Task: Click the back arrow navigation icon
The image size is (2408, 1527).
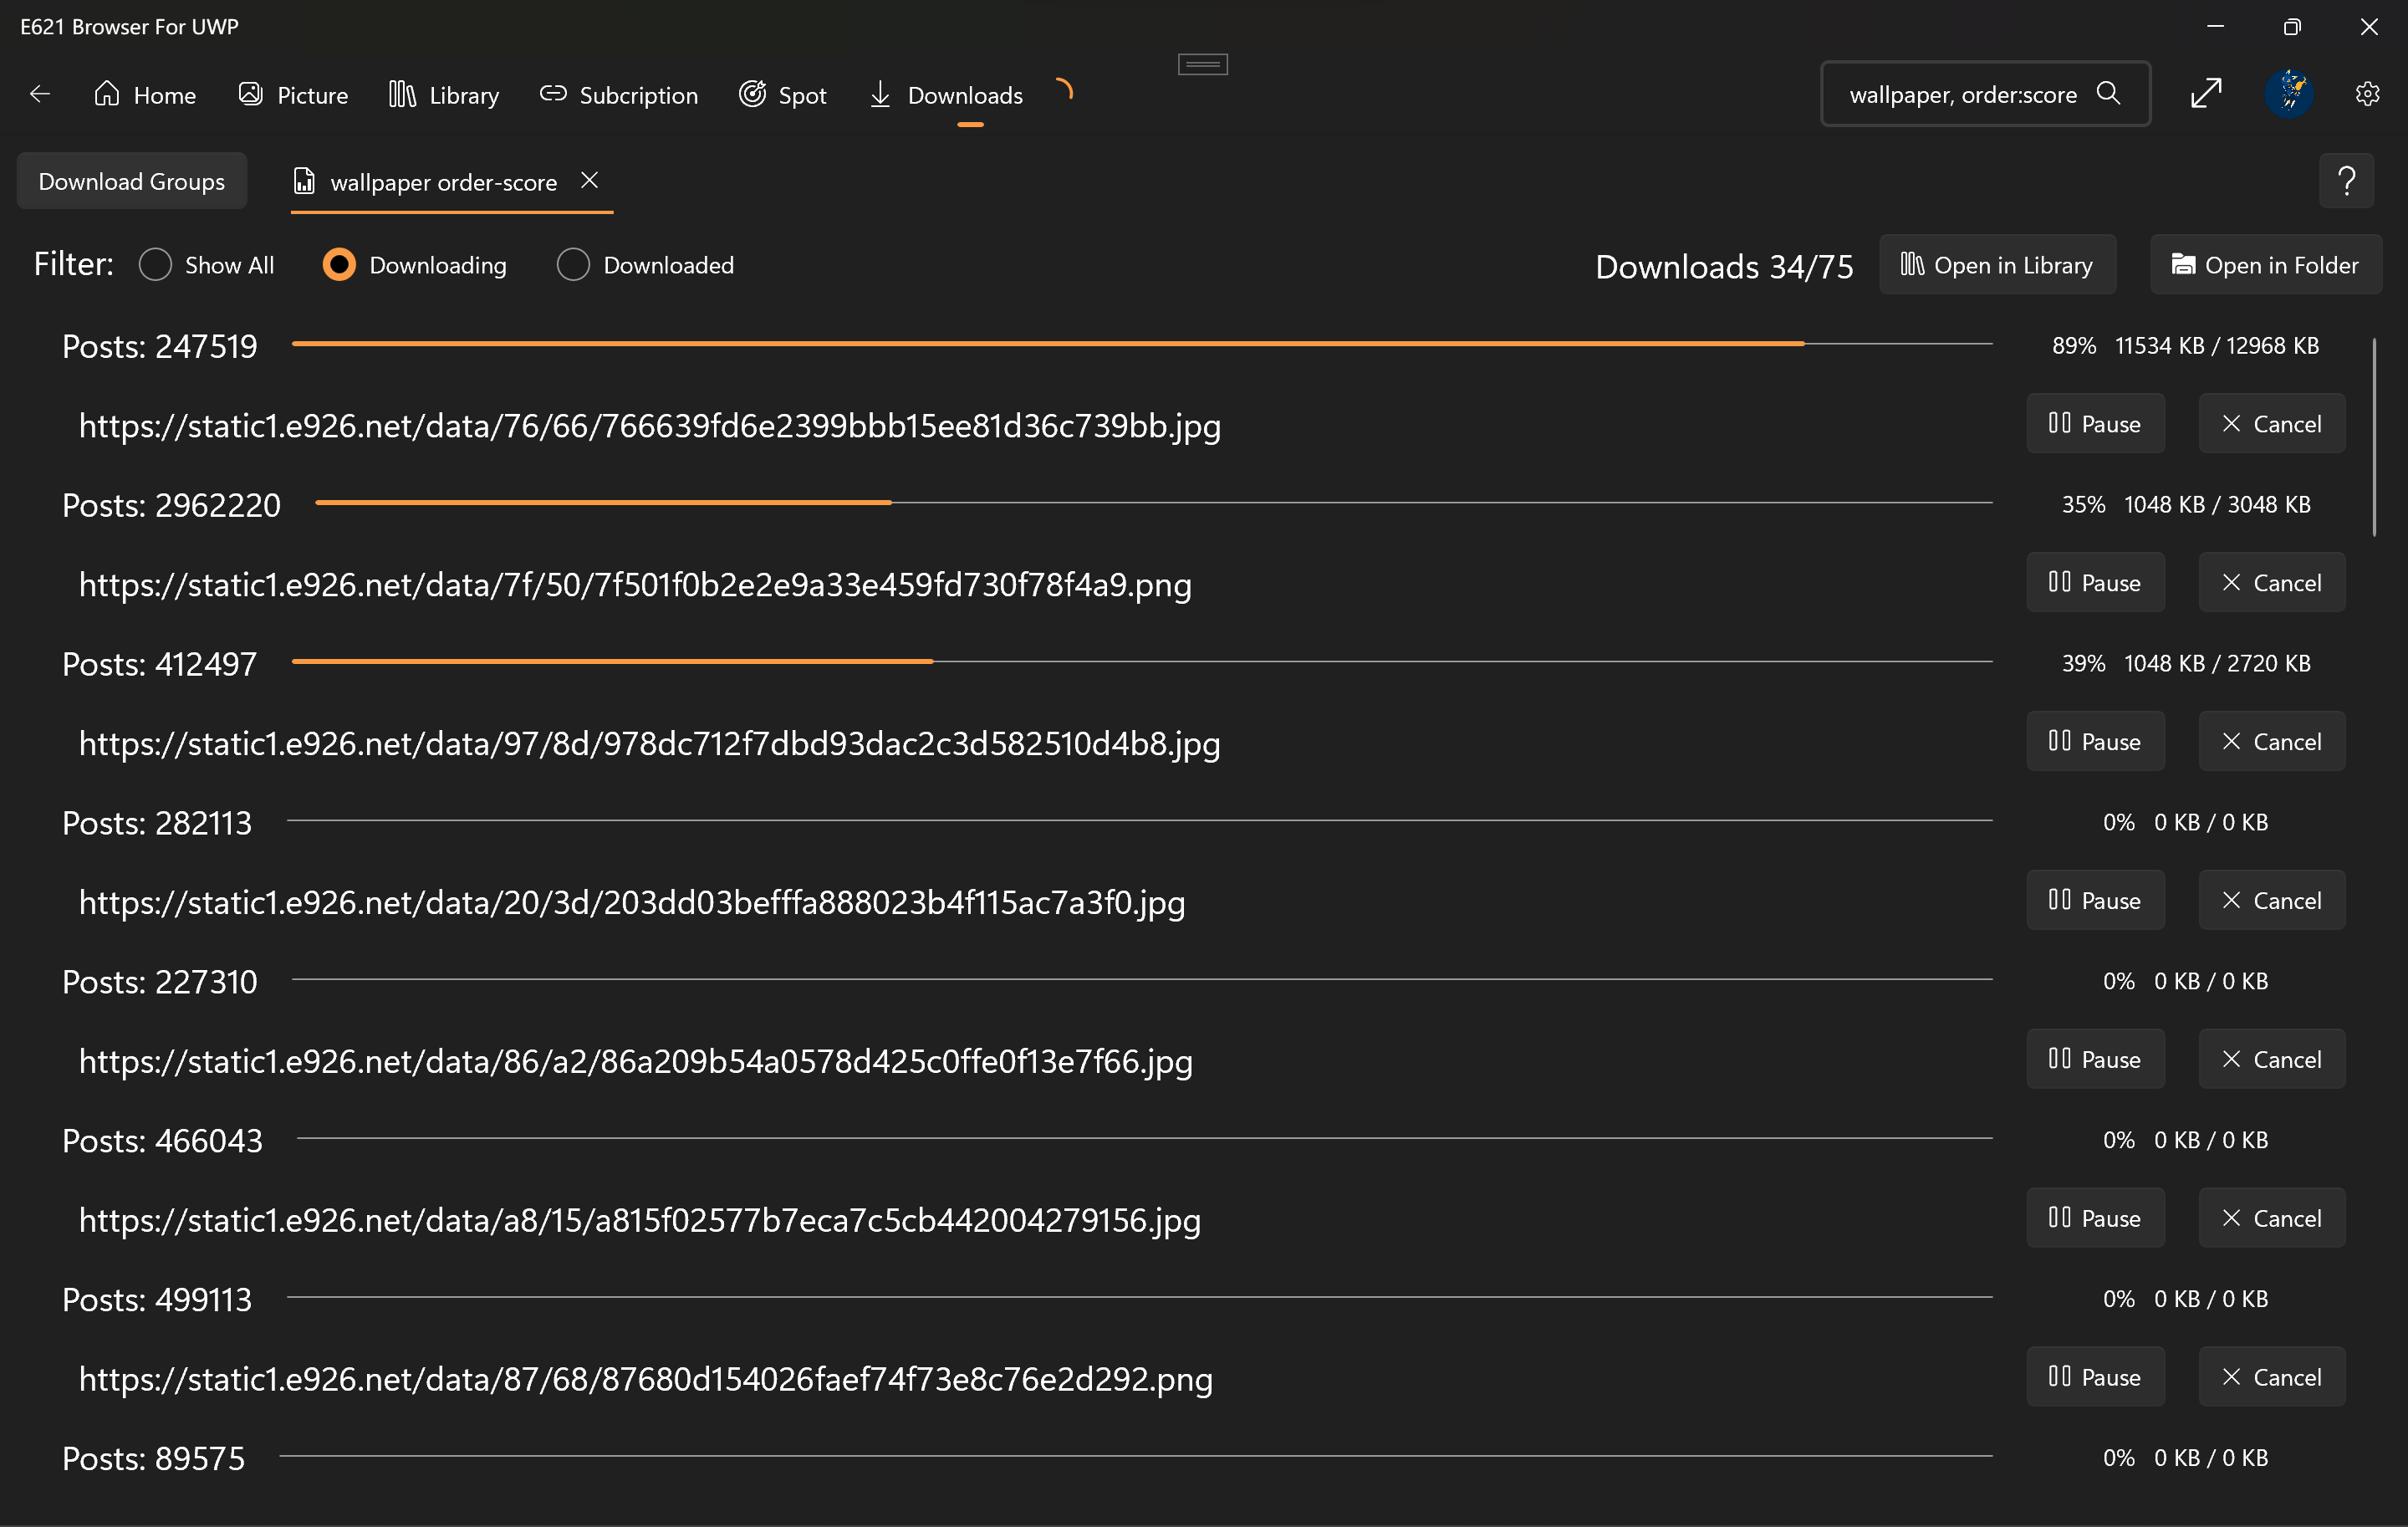Action: (40, 94)
